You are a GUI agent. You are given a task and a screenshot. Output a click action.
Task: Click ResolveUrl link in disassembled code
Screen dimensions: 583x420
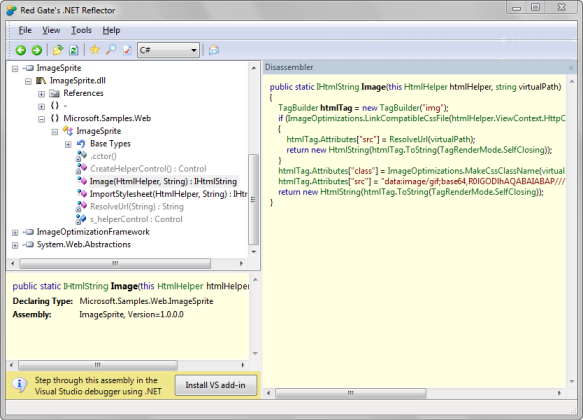(x=408, y=139)
